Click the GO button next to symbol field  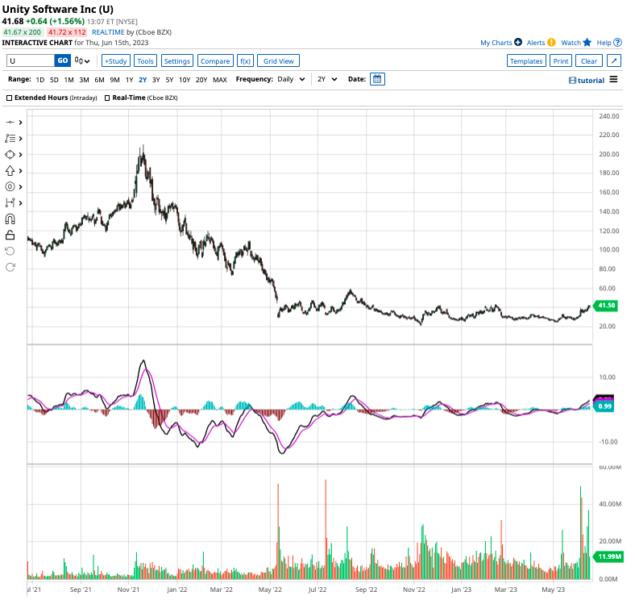click(x=63, y=61)
